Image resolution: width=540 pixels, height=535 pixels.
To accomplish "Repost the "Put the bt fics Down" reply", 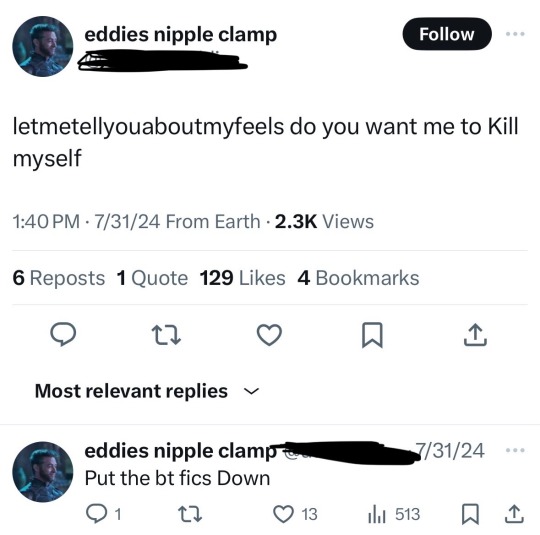I will pos(190,514).
